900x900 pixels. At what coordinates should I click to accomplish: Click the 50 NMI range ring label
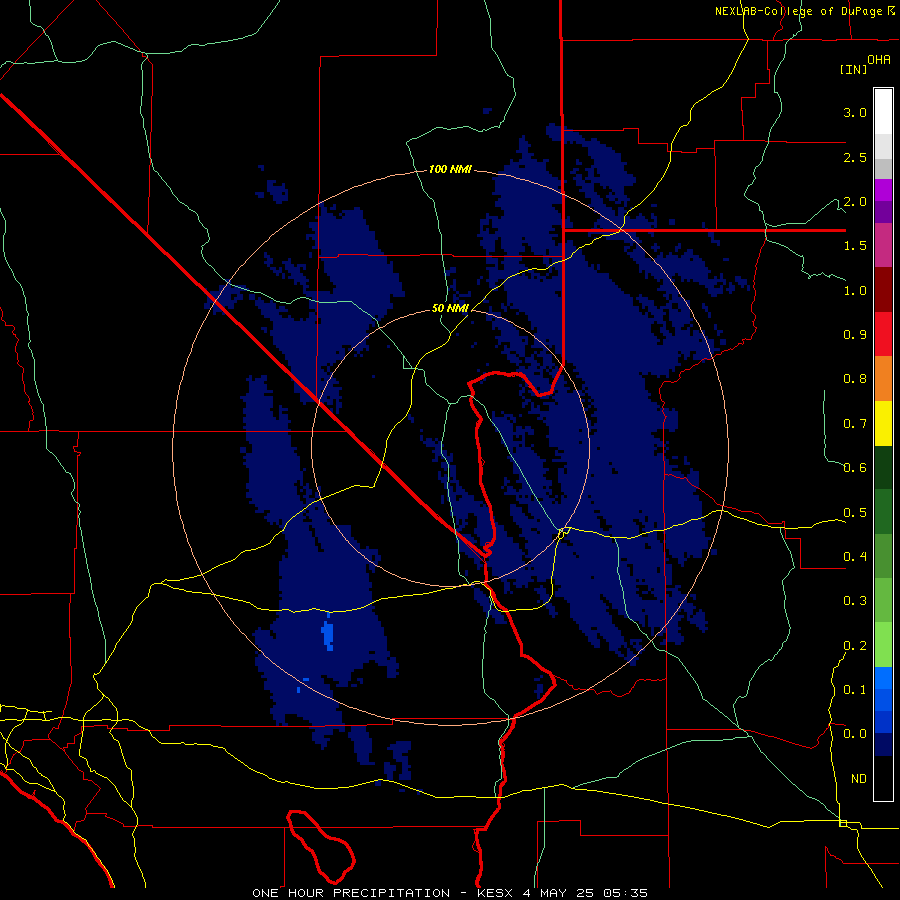(x=451, y=308)
